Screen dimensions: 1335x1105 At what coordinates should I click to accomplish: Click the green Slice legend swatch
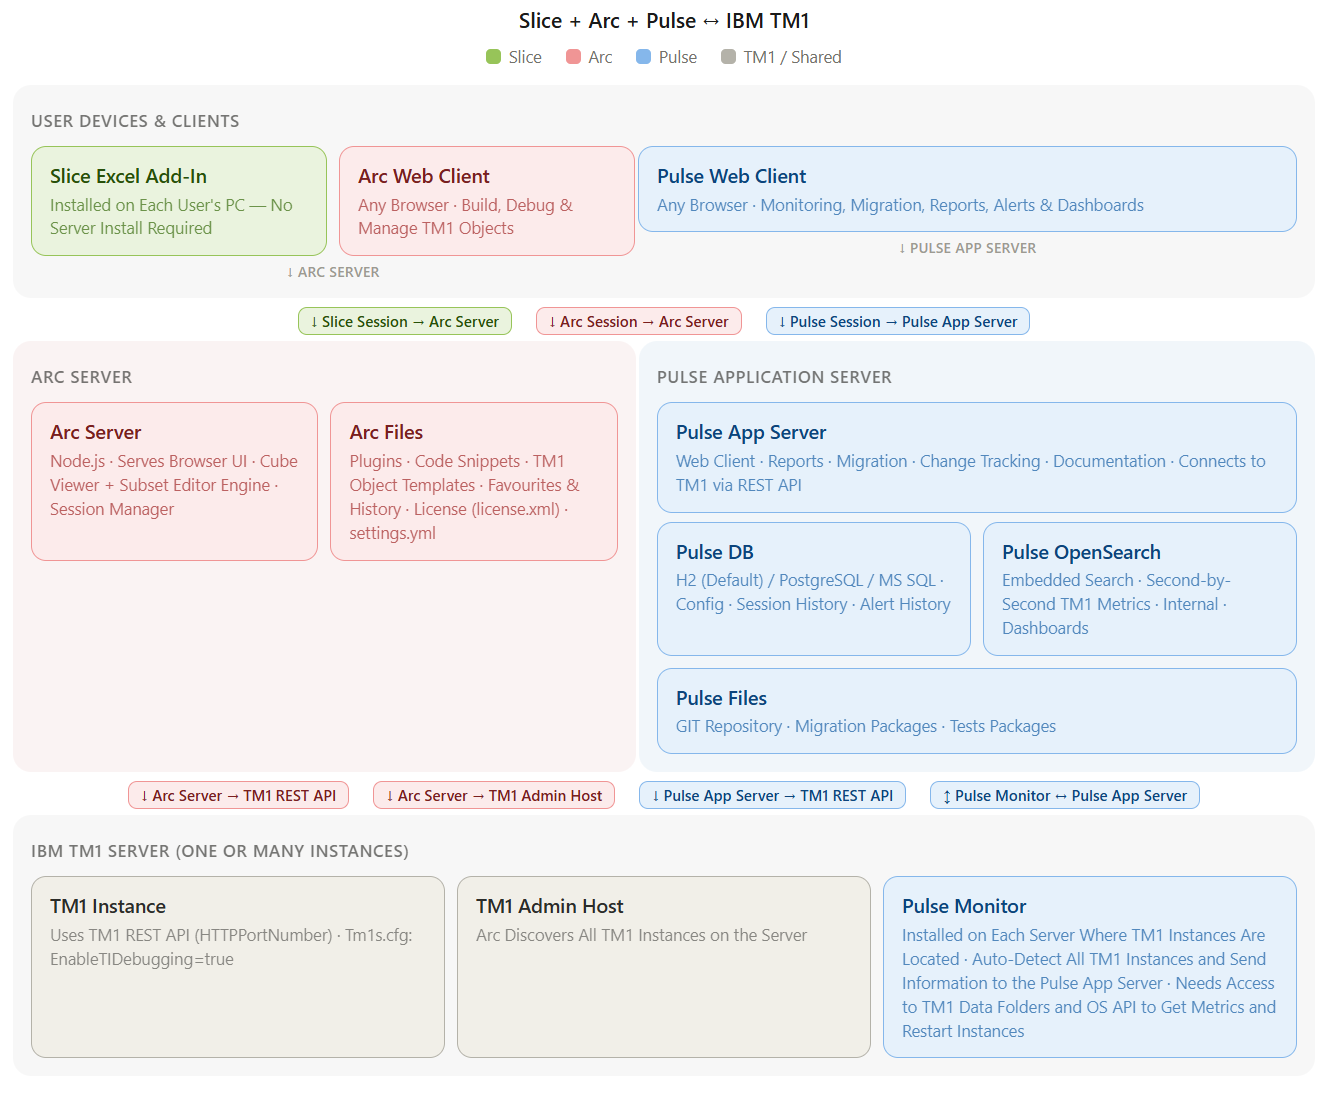pos(493,57)
